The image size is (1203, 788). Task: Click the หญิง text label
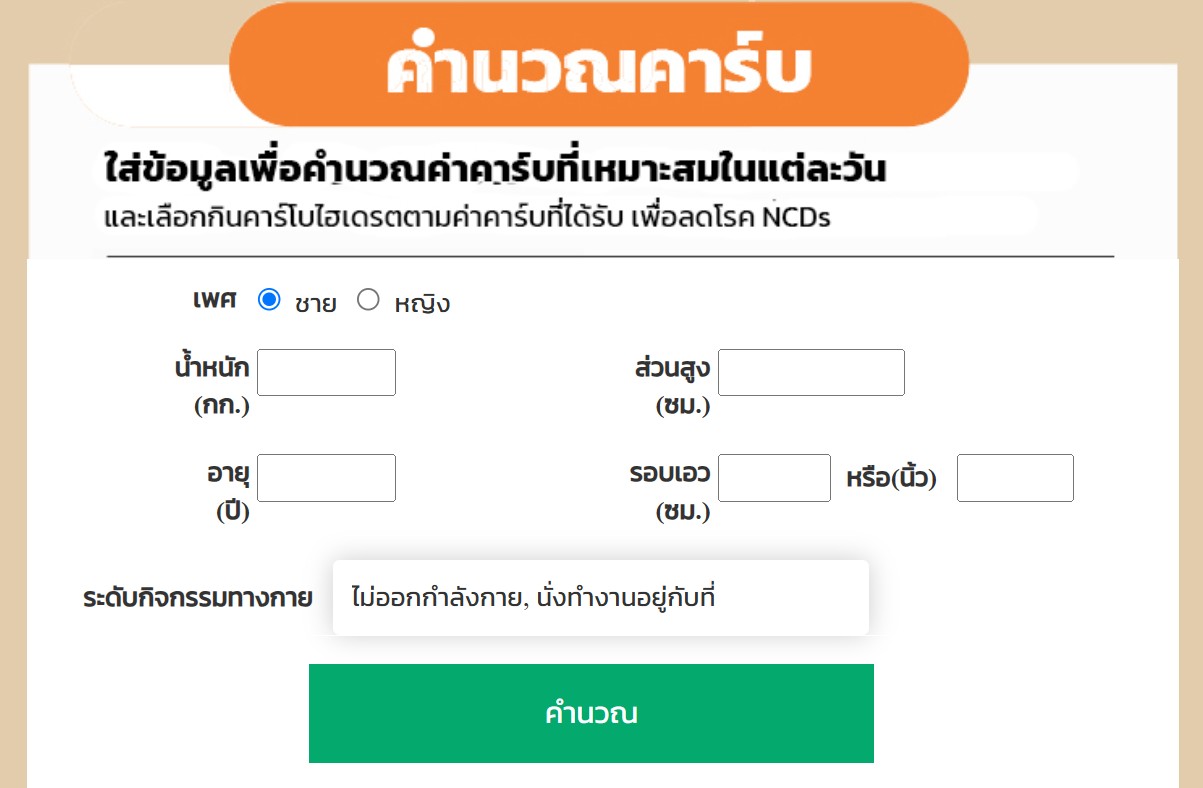(x=422, y=303)
